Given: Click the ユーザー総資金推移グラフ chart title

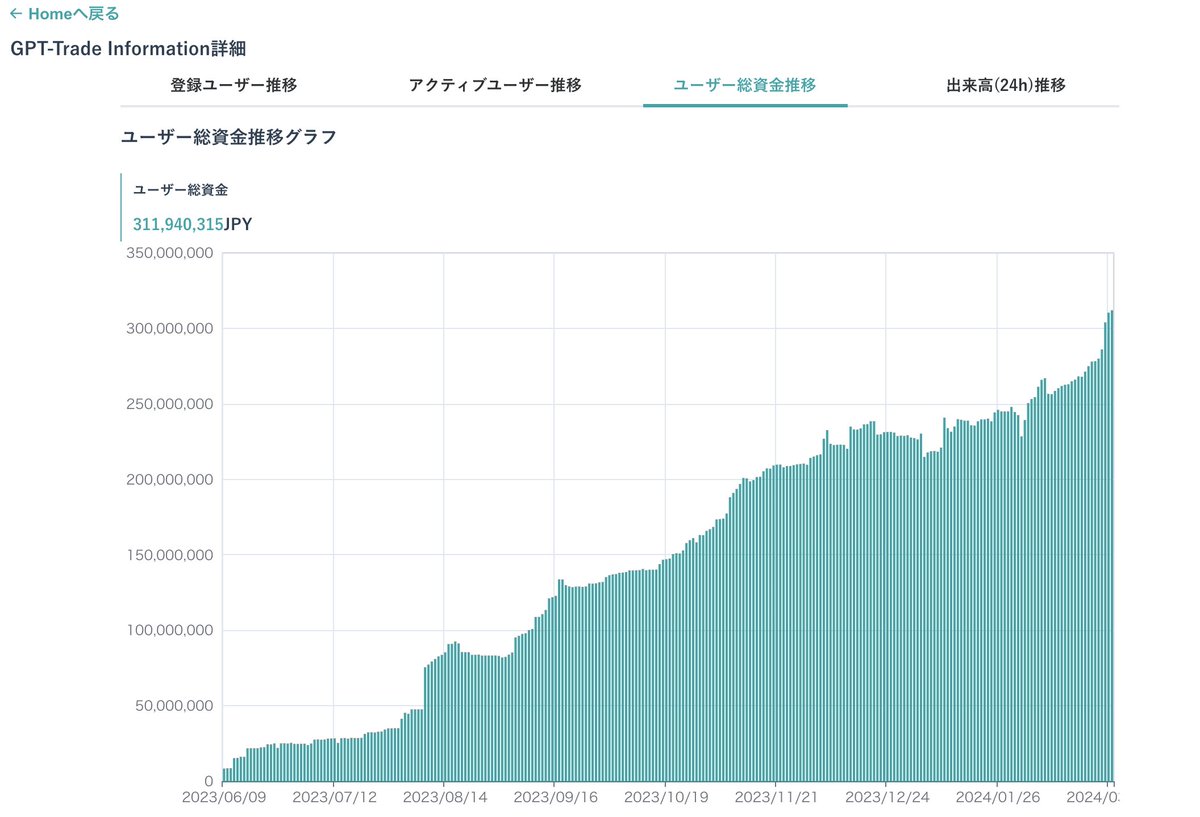Looking at the screenshot, I should [x=229, y=136].
